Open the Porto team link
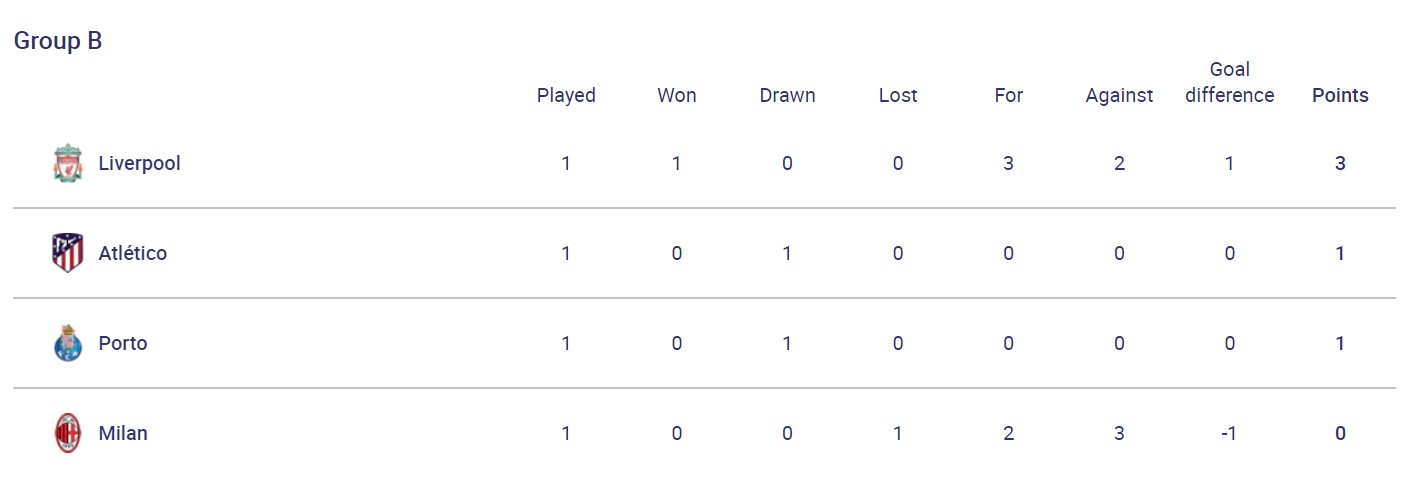 point(123,343)
